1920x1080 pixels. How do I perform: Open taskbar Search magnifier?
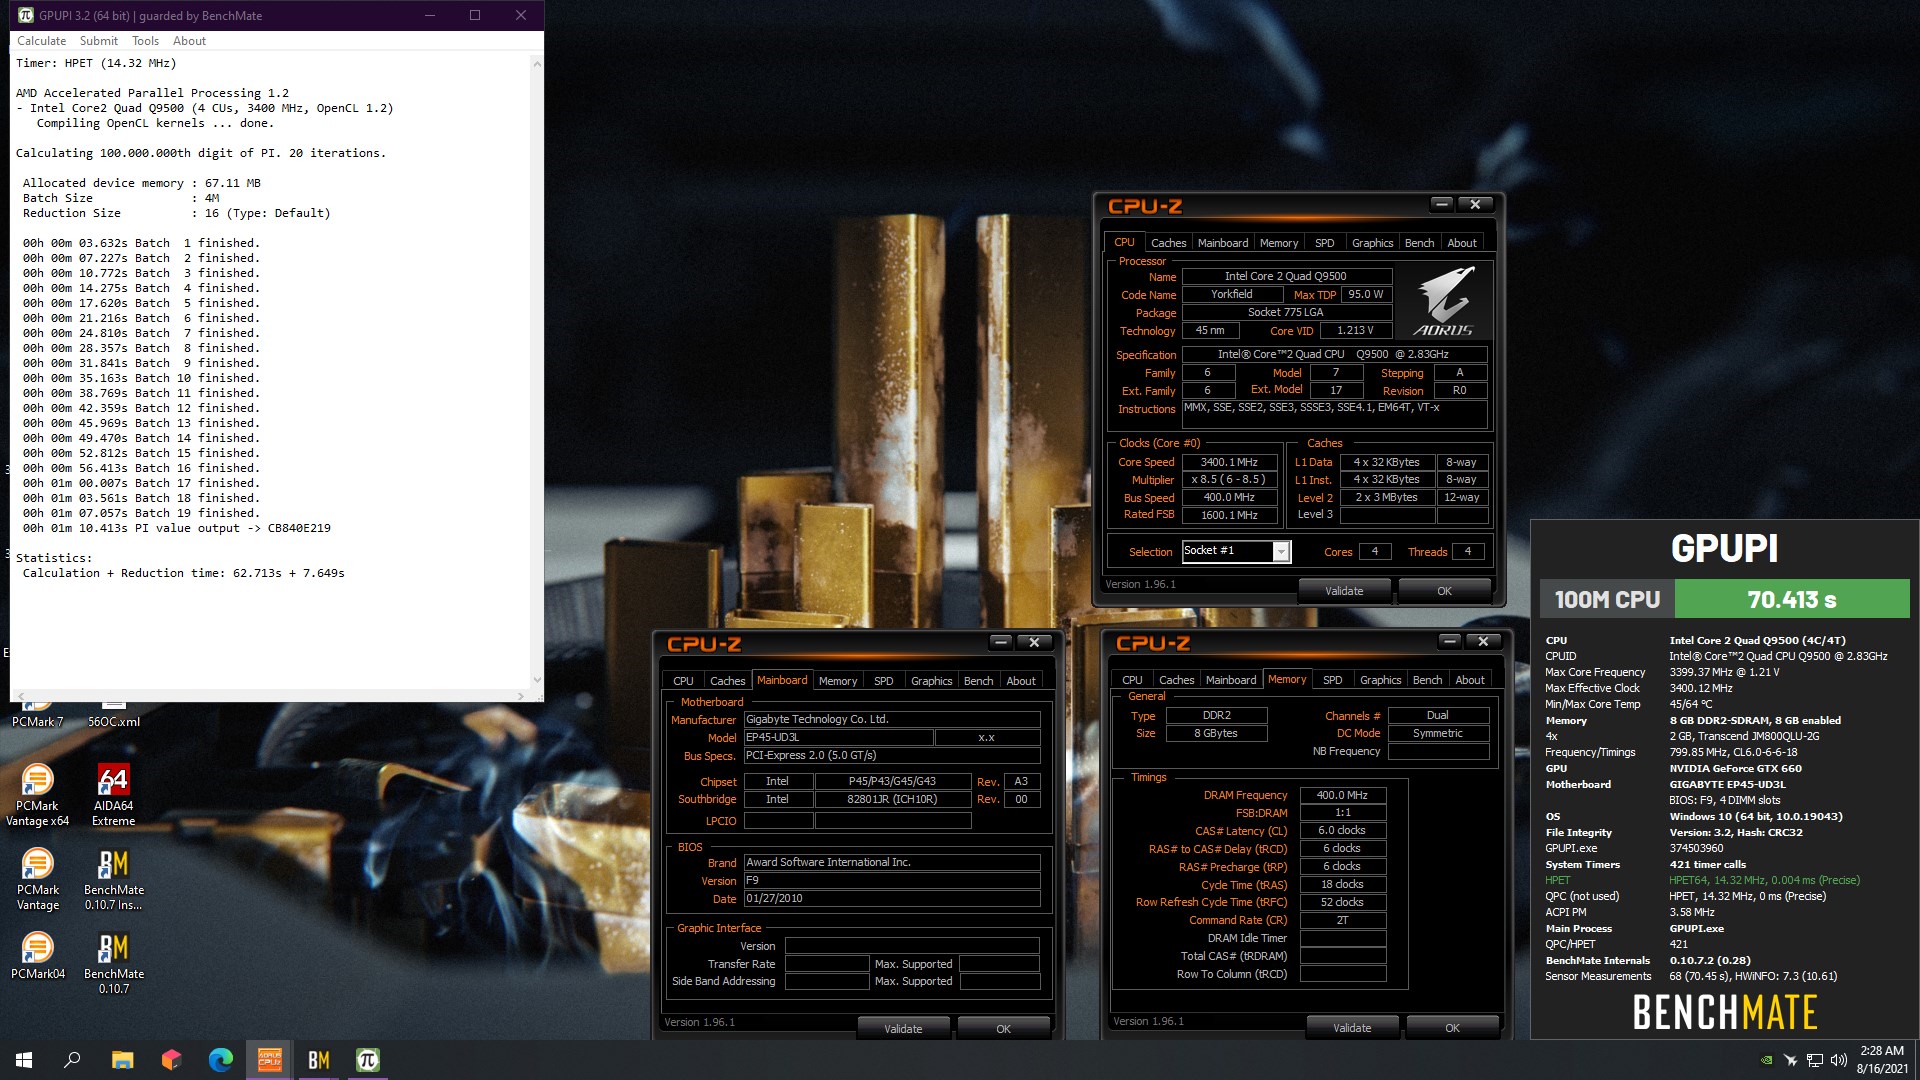point(72,1060)
